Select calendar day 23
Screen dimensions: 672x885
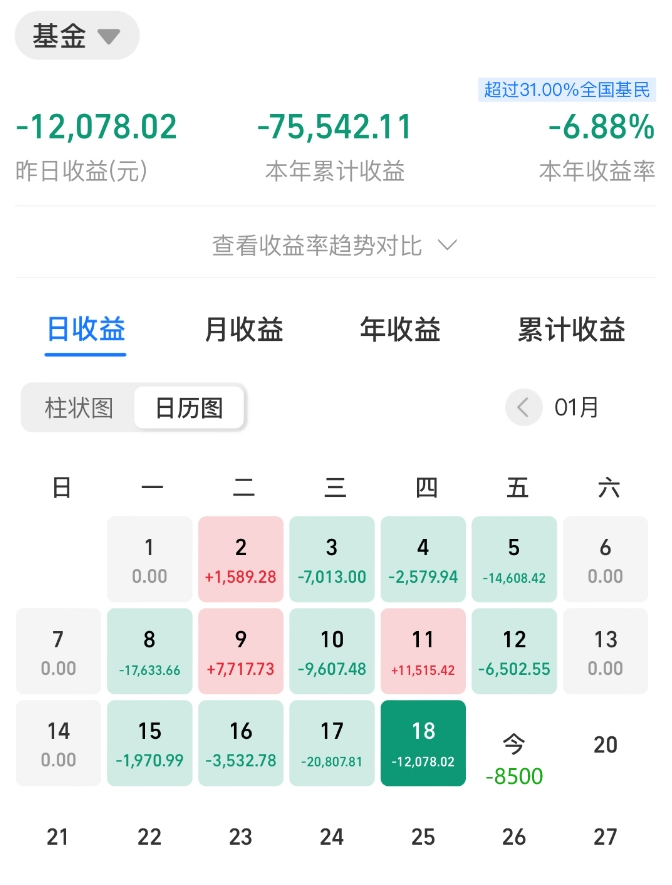click(x=240, y=836)
